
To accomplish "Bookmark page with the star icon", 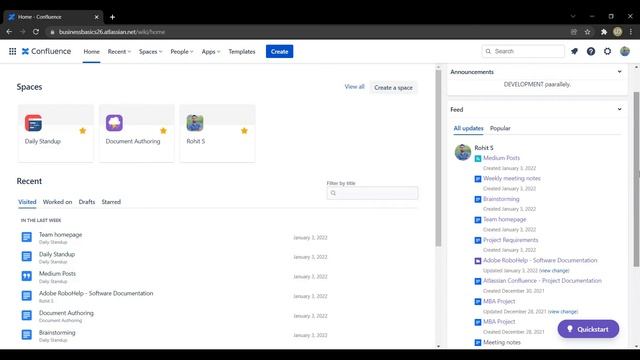I will [x=587, y=32].
